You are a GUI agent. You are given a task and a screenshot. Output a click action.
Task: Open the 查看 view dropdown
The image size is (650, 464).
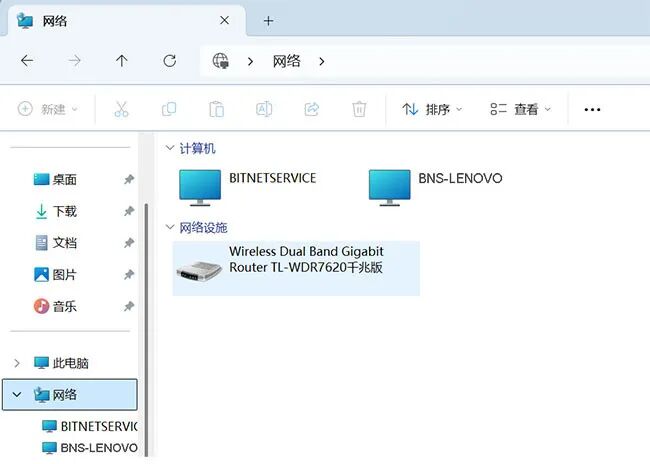[x=521, y=109]
